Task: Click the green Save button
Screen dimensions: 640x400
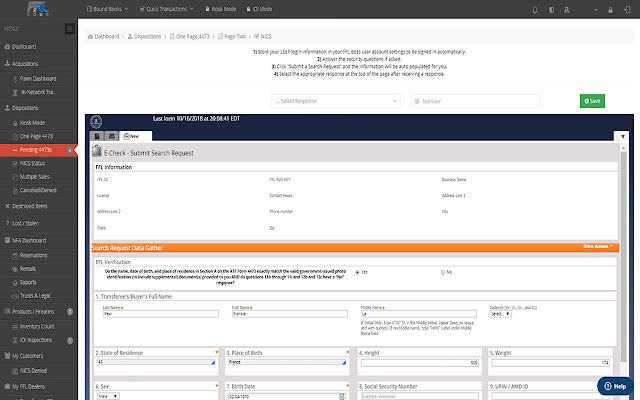Action: (x=592, y=101)
